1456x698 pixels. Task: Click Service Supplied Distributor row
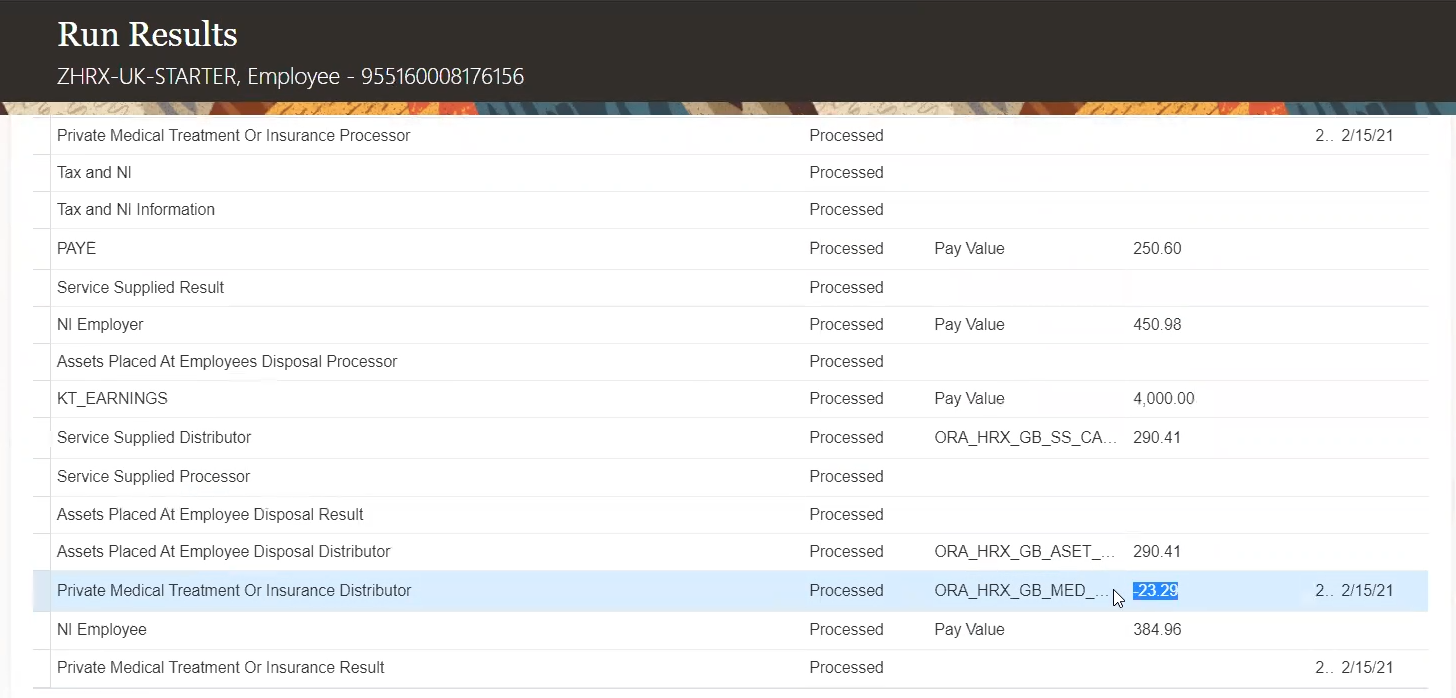(154, 438)
